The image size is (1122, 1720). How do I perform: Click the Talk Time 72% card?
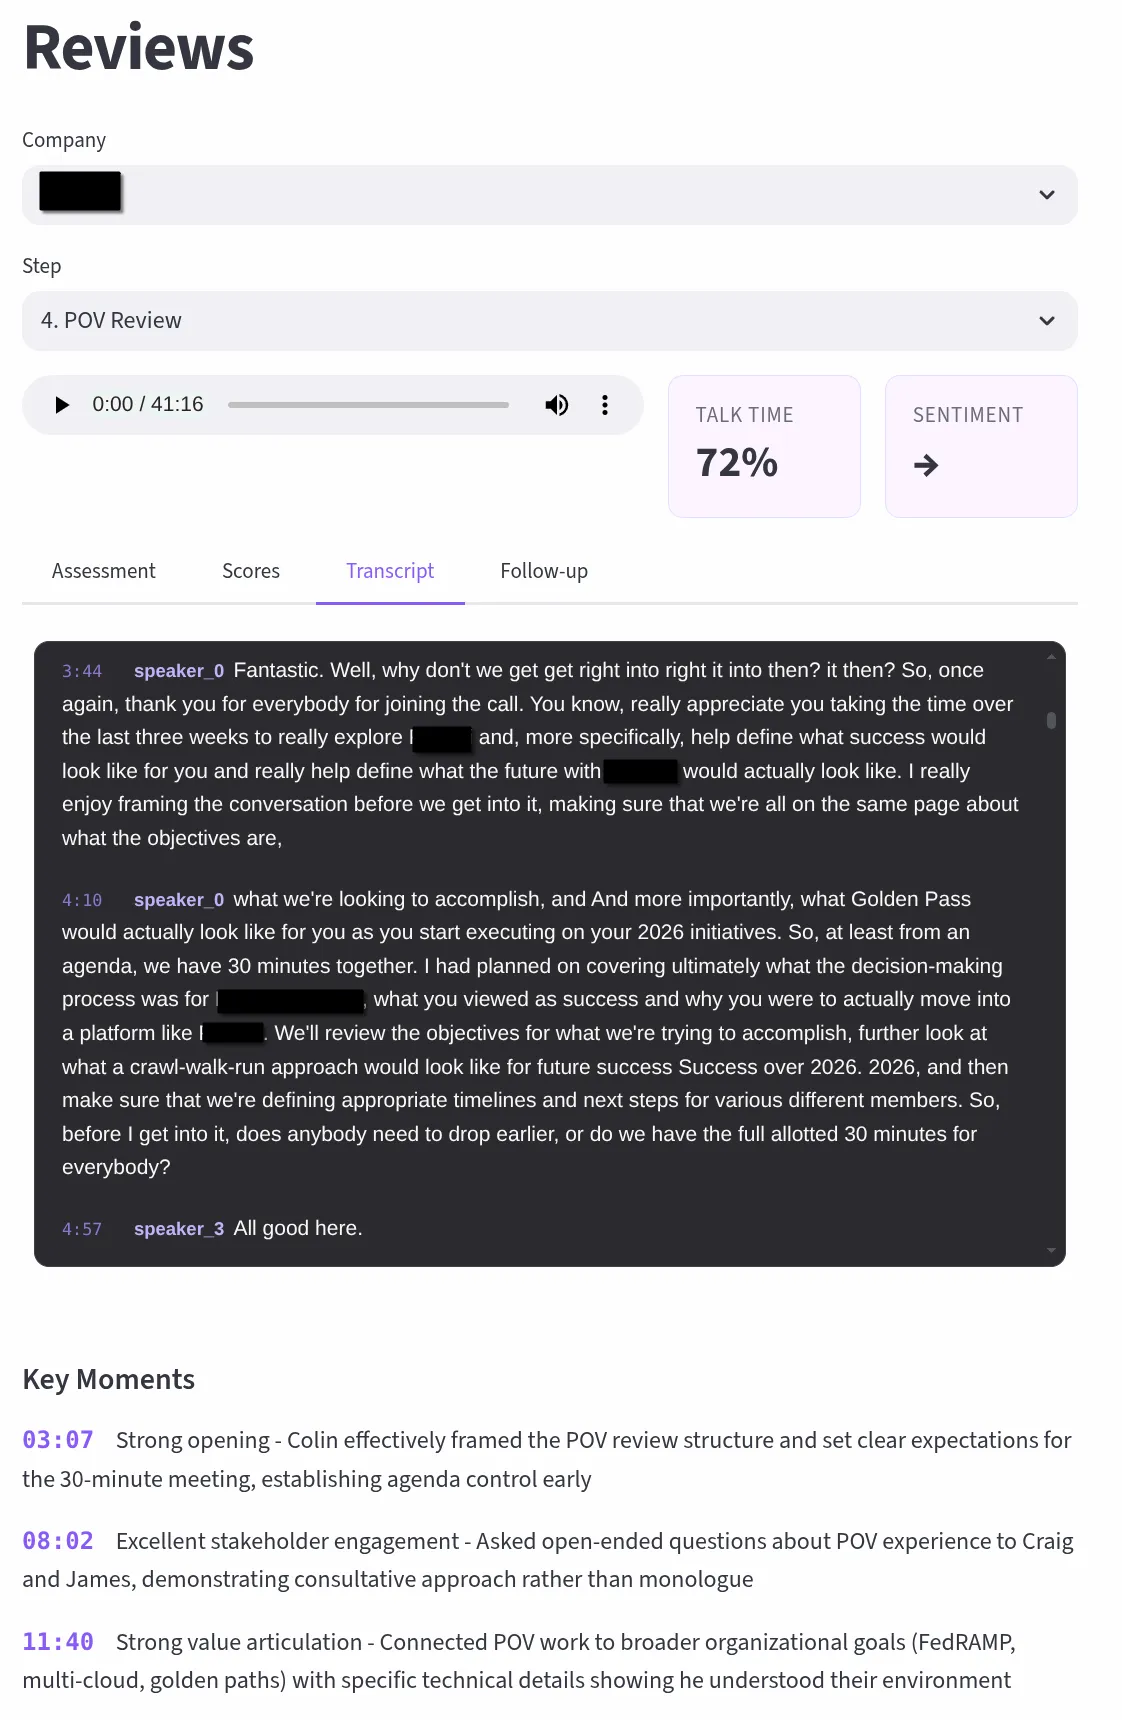pos(764,446)
